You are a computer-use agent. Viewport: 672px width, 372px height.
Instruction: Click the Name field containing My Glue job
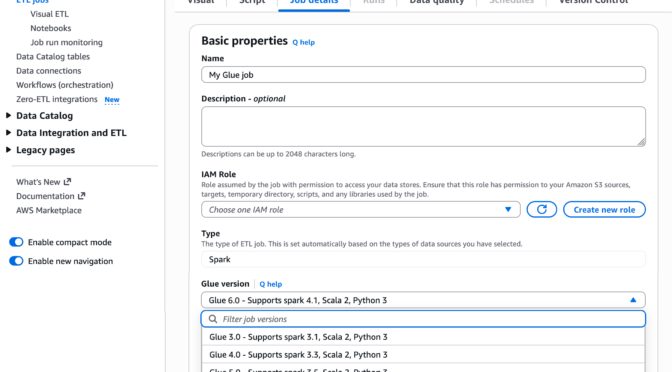(x=423, y=75)
